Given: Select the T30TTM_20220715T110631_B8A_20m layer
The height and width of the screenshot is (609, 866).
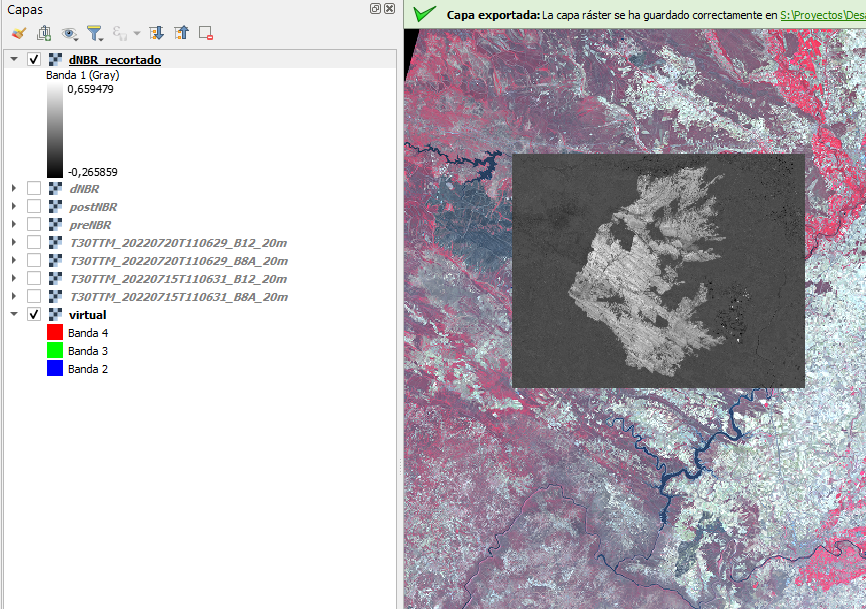Looking at the screenshot, I should point(177,297).
